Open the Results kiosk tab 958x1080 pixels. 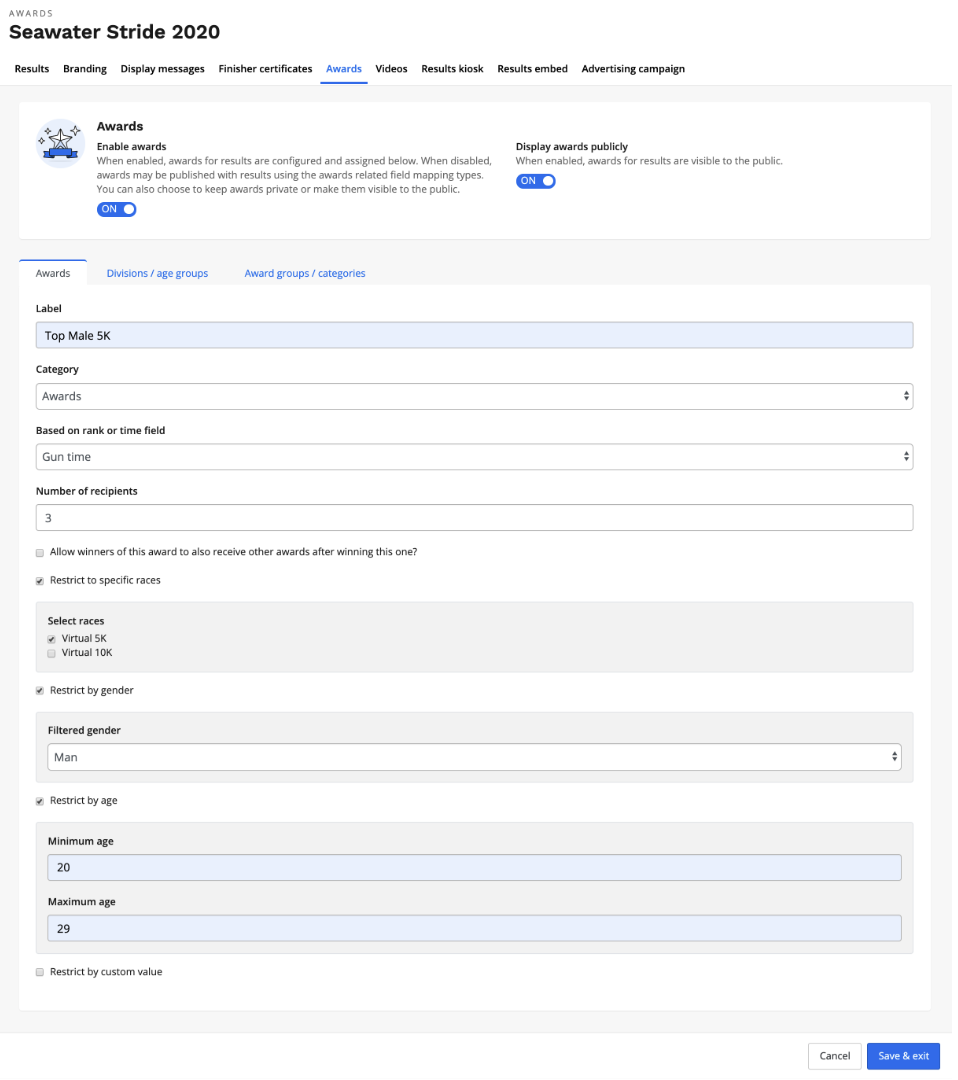point(452,69)
